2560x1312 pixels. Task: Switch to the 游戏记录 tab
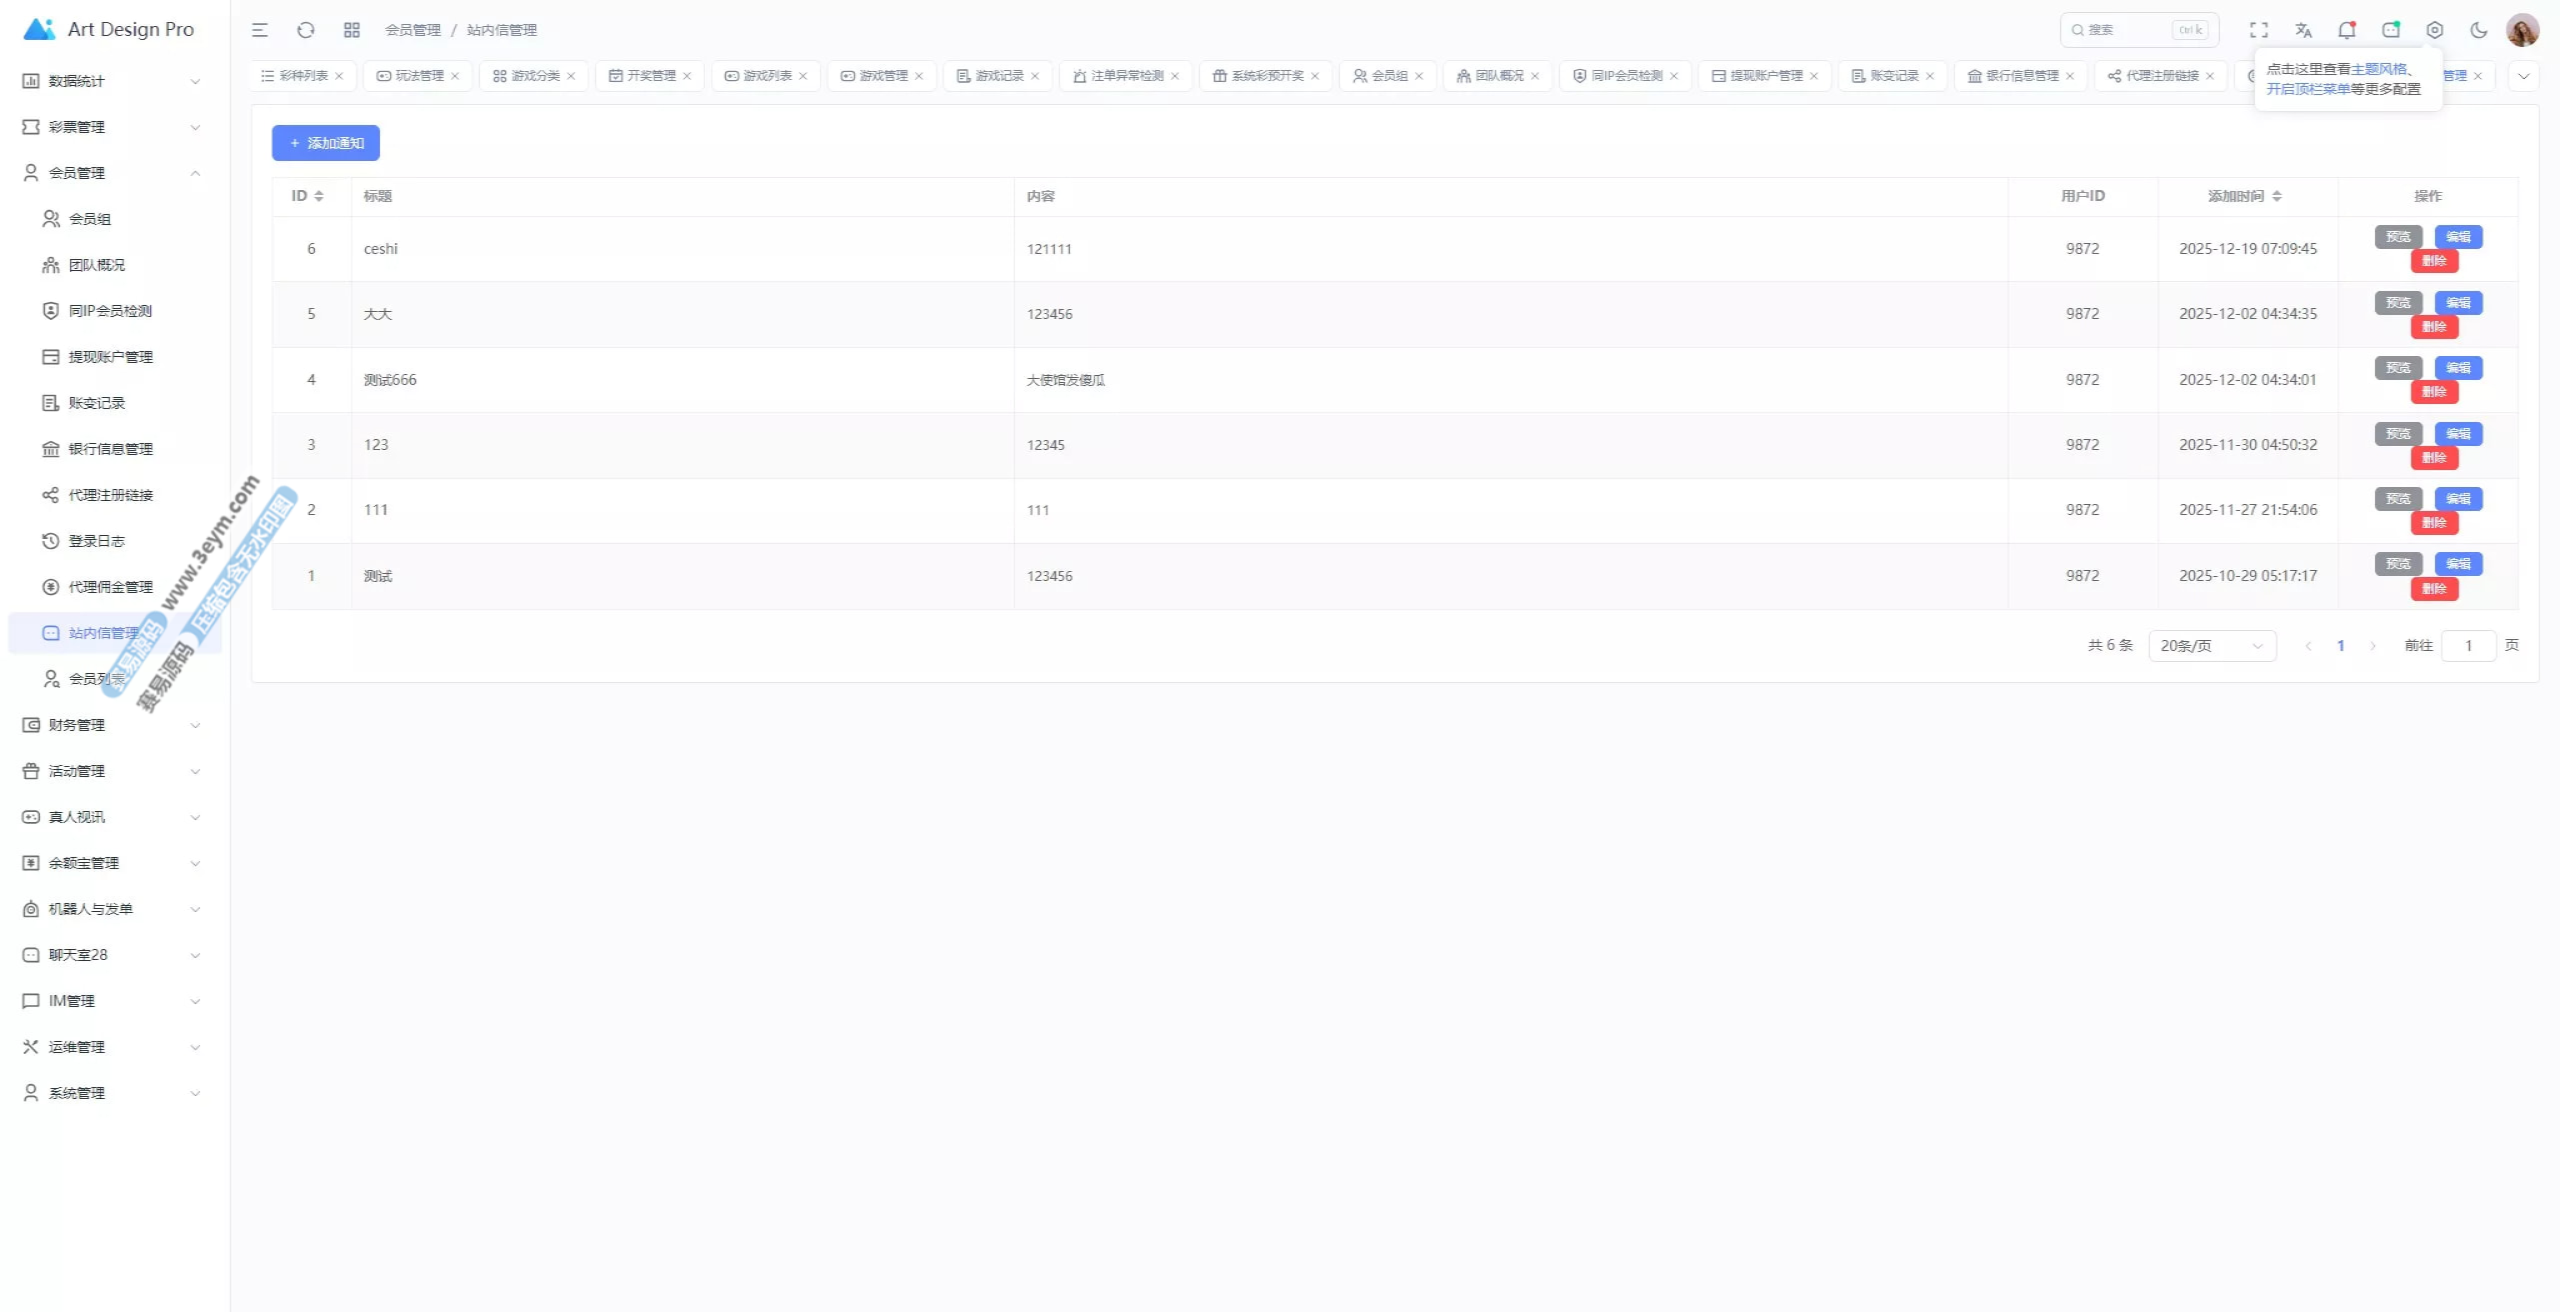click(998, 76)
